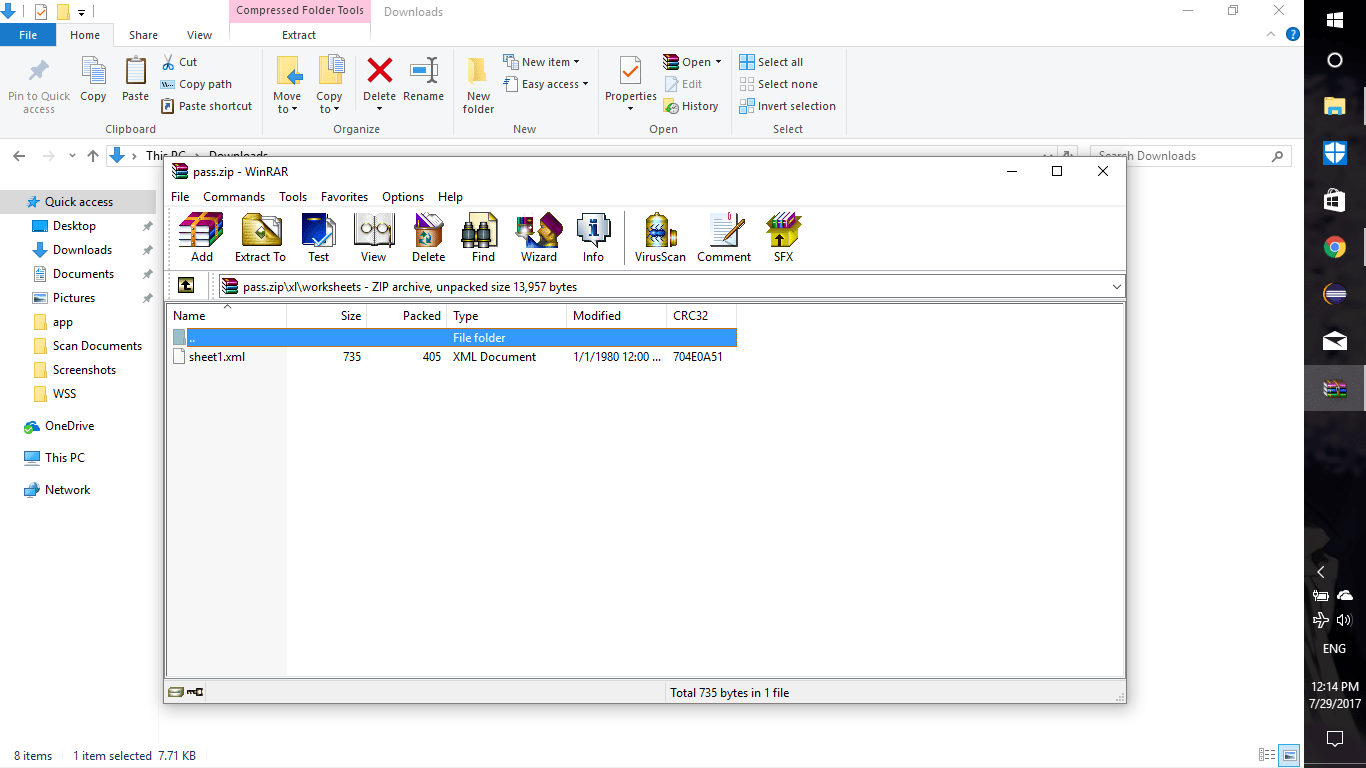Click the up-one-level folder icon in WinRAR
1366x768 pixels.
pos(187,285)
